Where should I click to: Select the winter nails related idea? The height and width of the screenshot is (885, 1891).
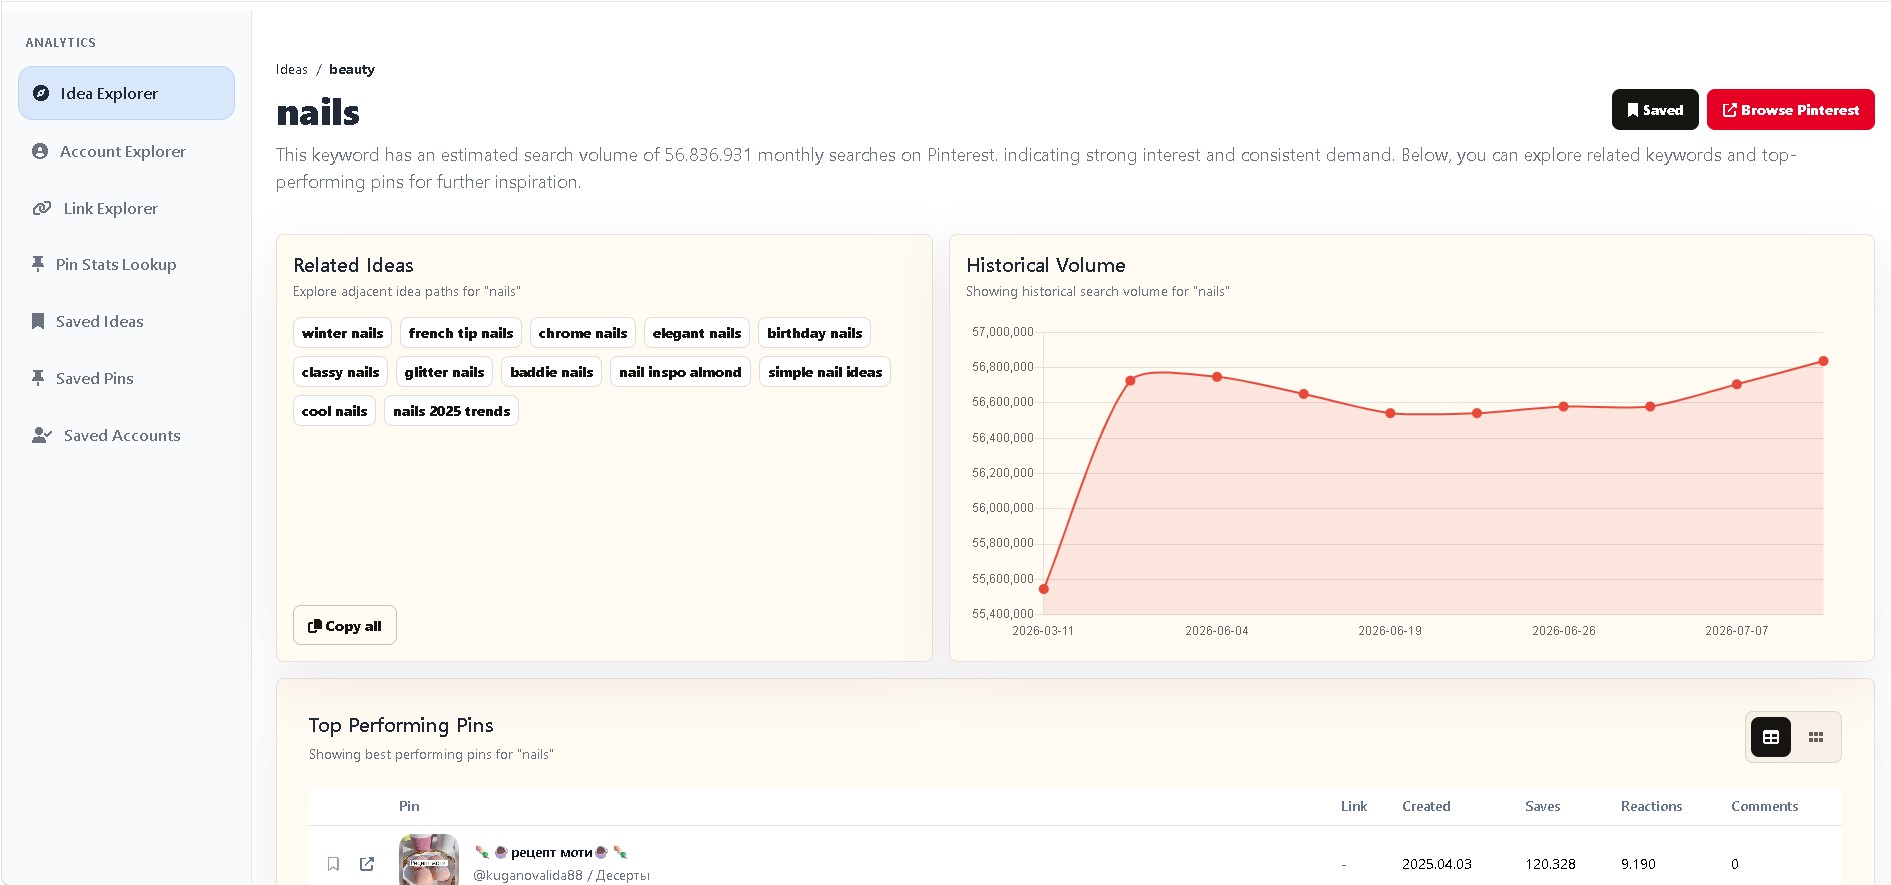pyautogui.click(x=342, y=333)
